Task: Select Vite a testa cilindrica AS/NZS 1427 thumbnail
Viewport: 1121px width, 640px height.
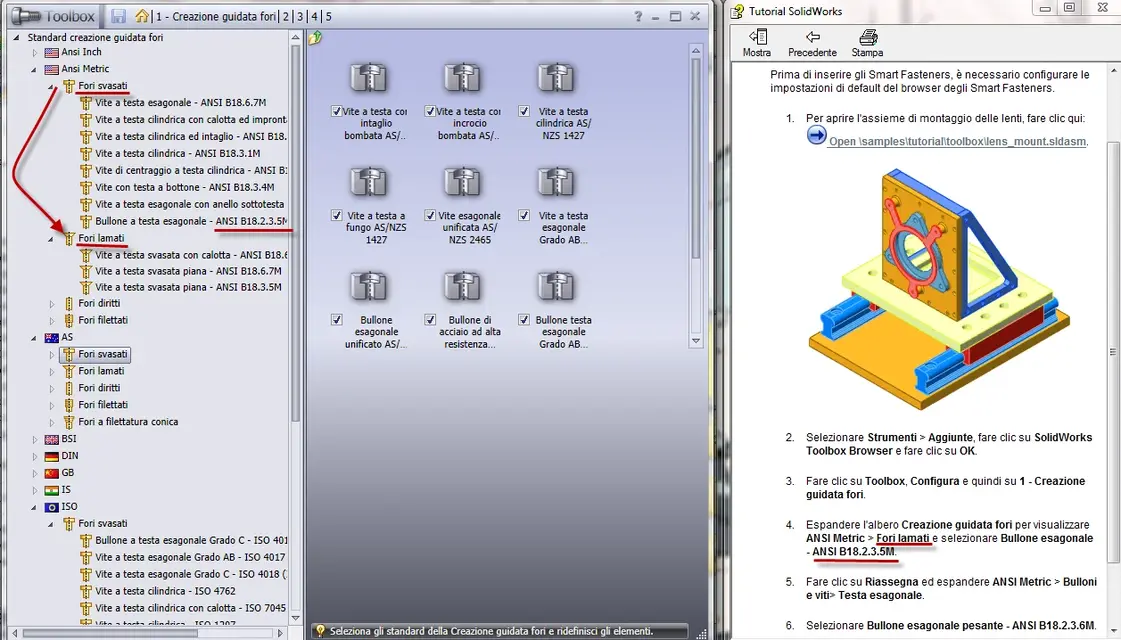Action: click(x=555, y=77)
